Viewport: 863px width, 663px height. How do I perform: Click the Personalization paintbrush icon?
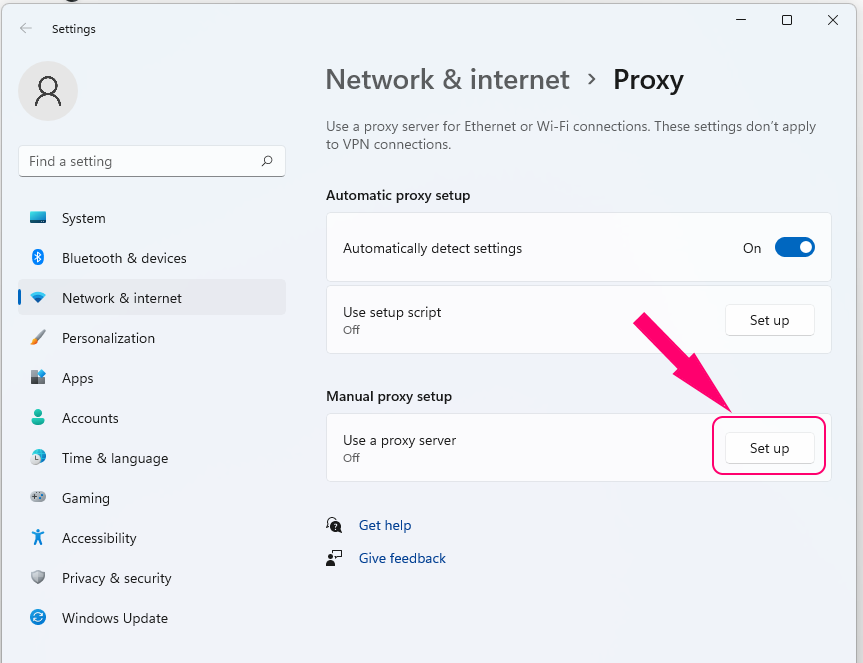38,338
